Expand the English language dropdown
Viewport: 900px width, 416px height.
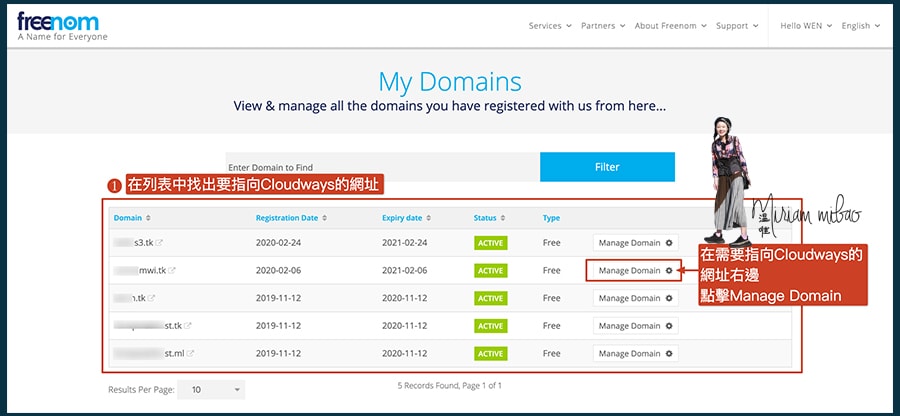coord(860,26)
